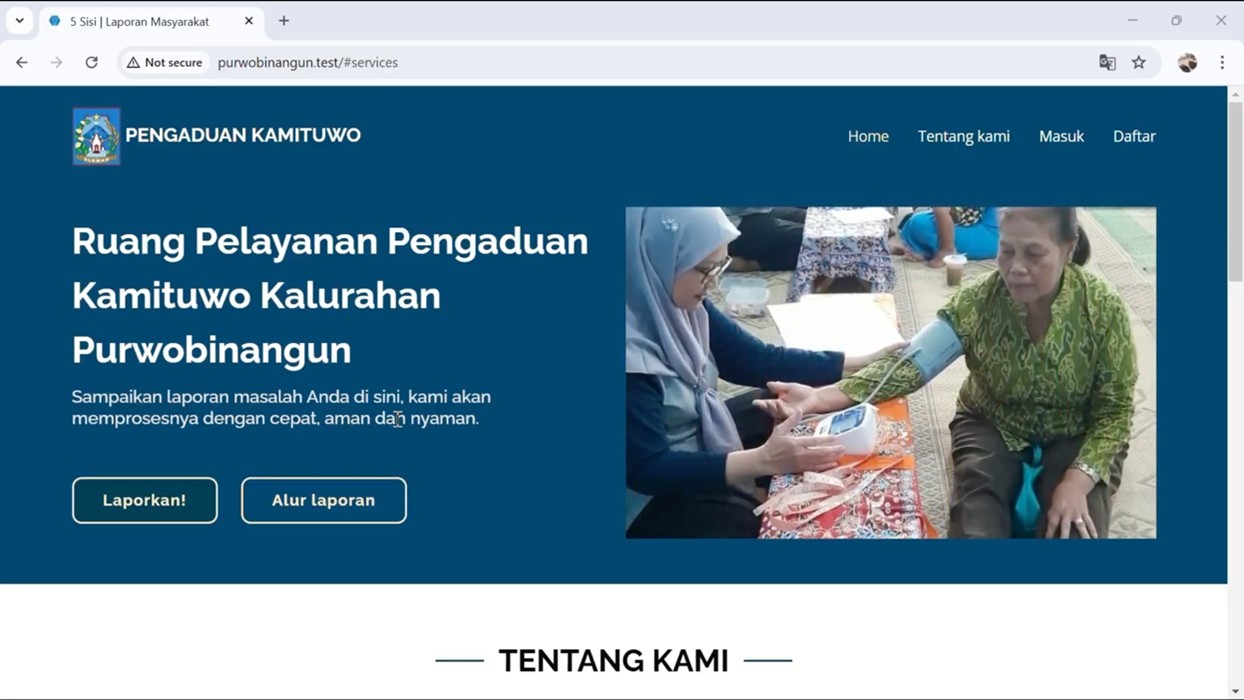This screenshot has height=700, width=1244.
Task: Open a new tab with plus button
Action: (284, 21)
